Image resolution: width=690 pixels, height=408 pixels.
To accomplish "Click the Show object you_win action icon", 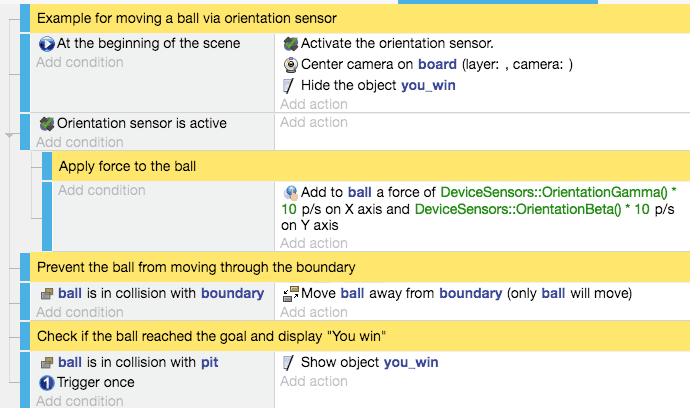I will tap(290, 362).
